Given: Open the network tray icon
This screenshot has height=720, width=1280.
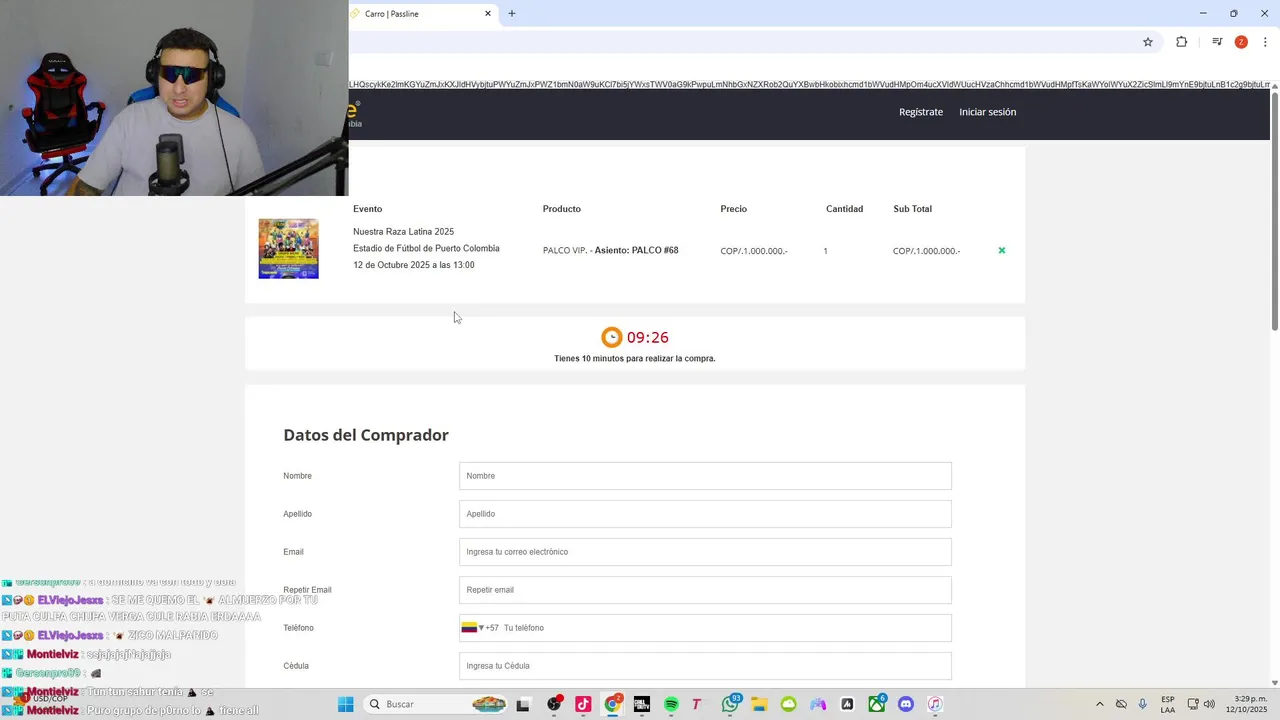Looking at the screenshot, I should click(x=1193, y=704).
